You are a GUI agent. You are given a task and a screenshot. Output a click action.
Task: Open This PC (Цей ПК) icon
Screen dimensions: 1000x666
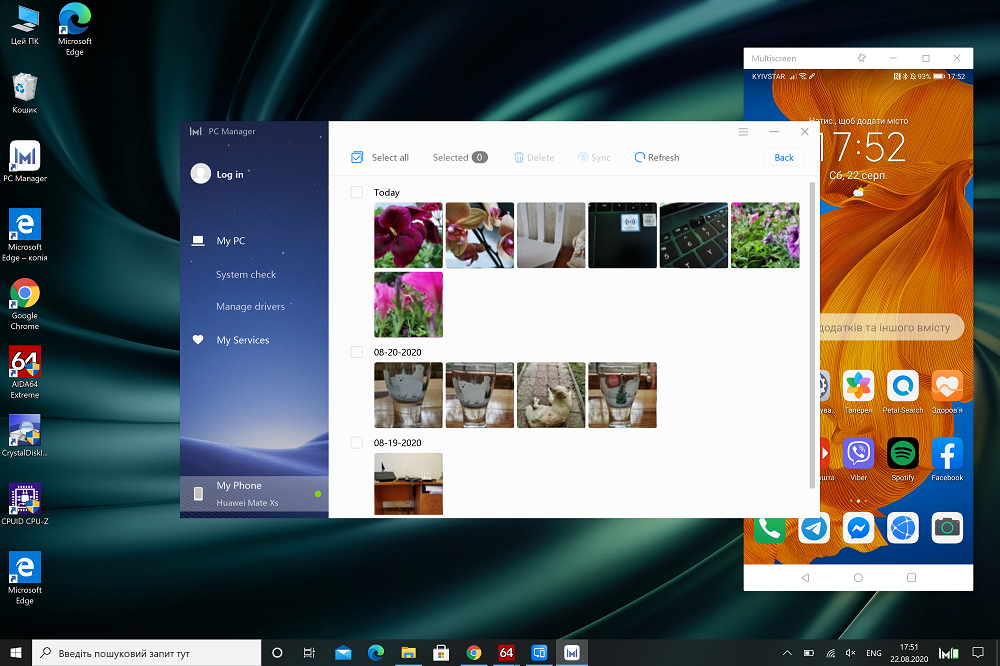[x=25, y=26]
